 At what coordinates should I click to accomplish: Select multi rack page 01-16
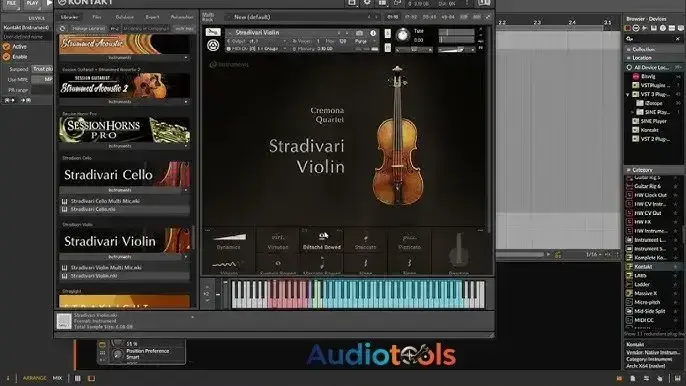point(392,17)
